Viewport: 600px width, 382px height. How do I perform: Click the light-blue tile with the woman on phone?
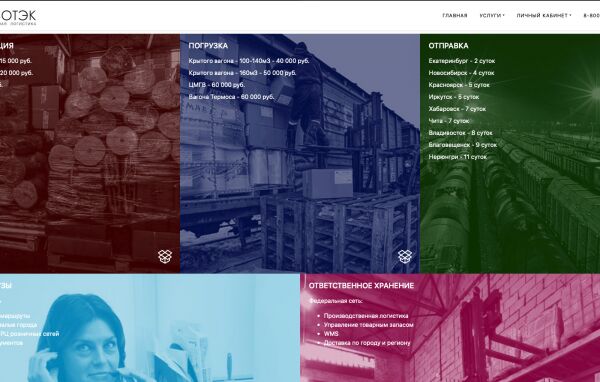click(150, 328)
